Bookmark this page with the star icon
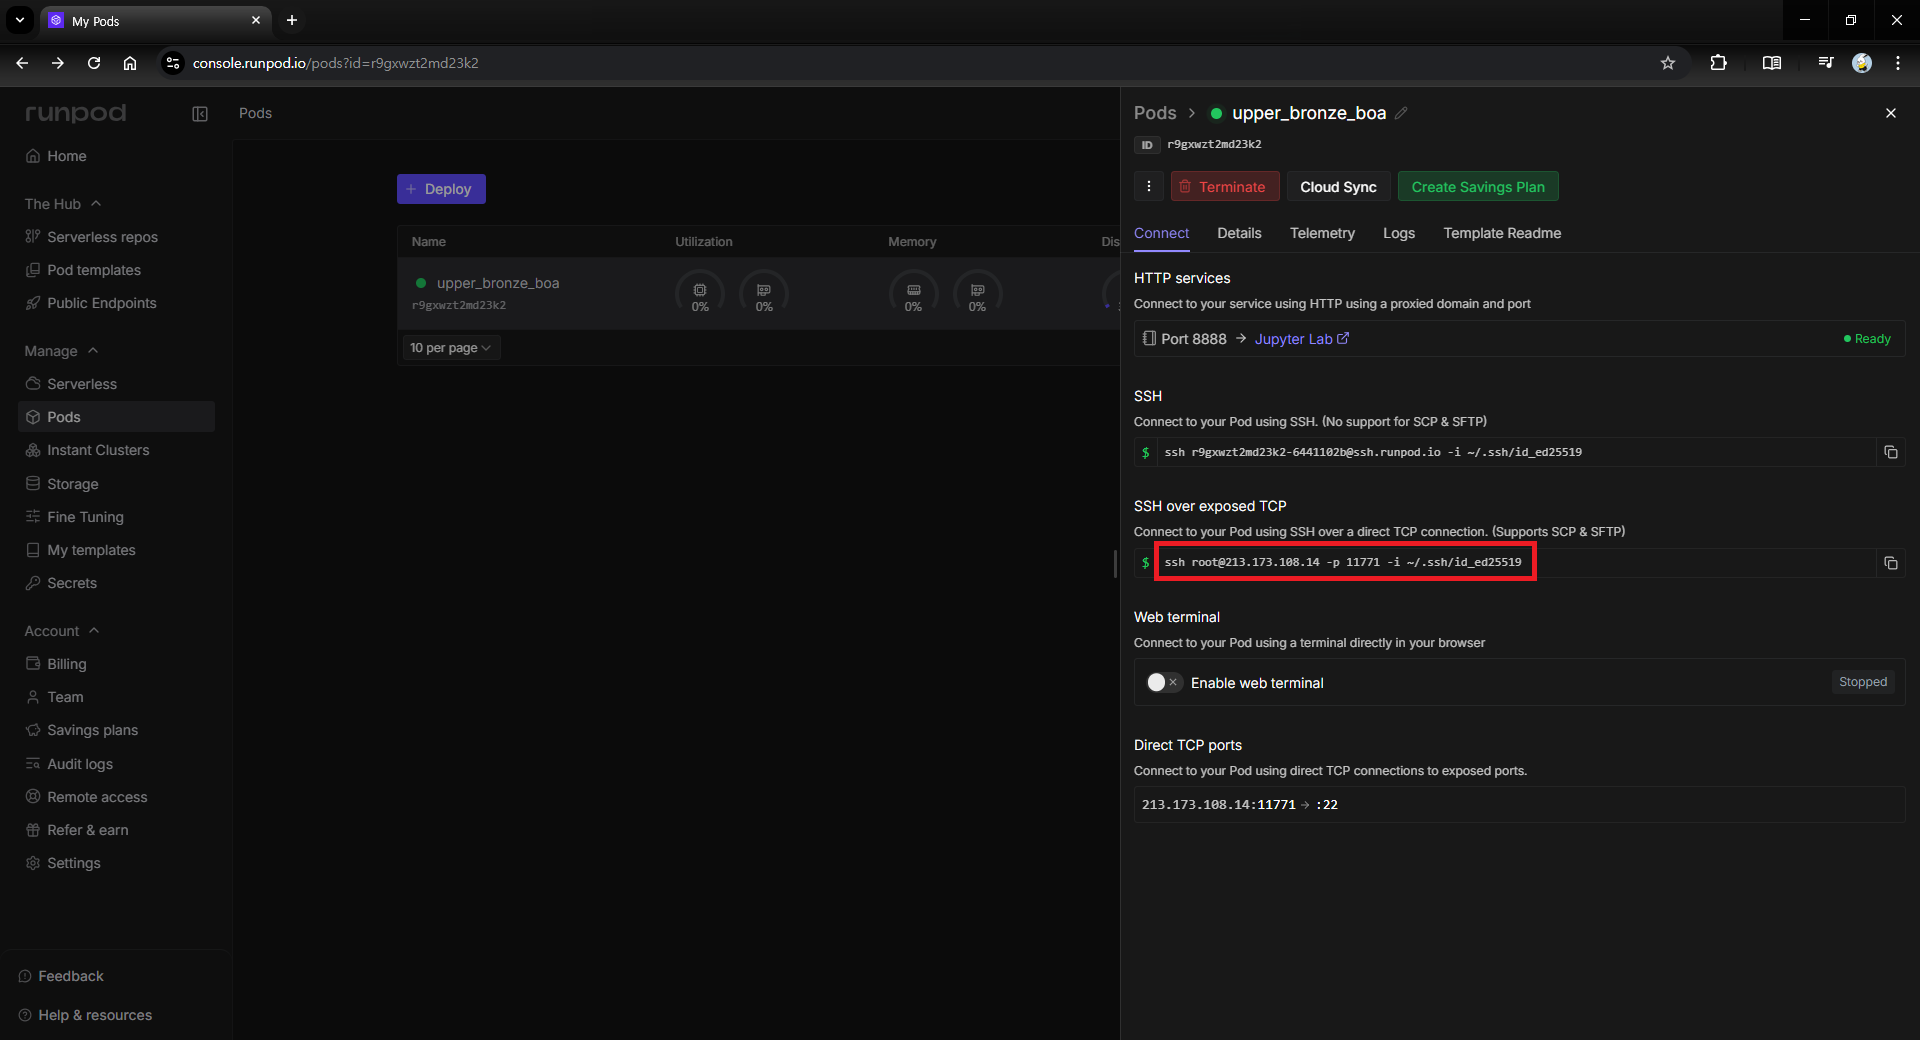Viewport: 1920px width, 1040px height. [x=1668, y=63]
